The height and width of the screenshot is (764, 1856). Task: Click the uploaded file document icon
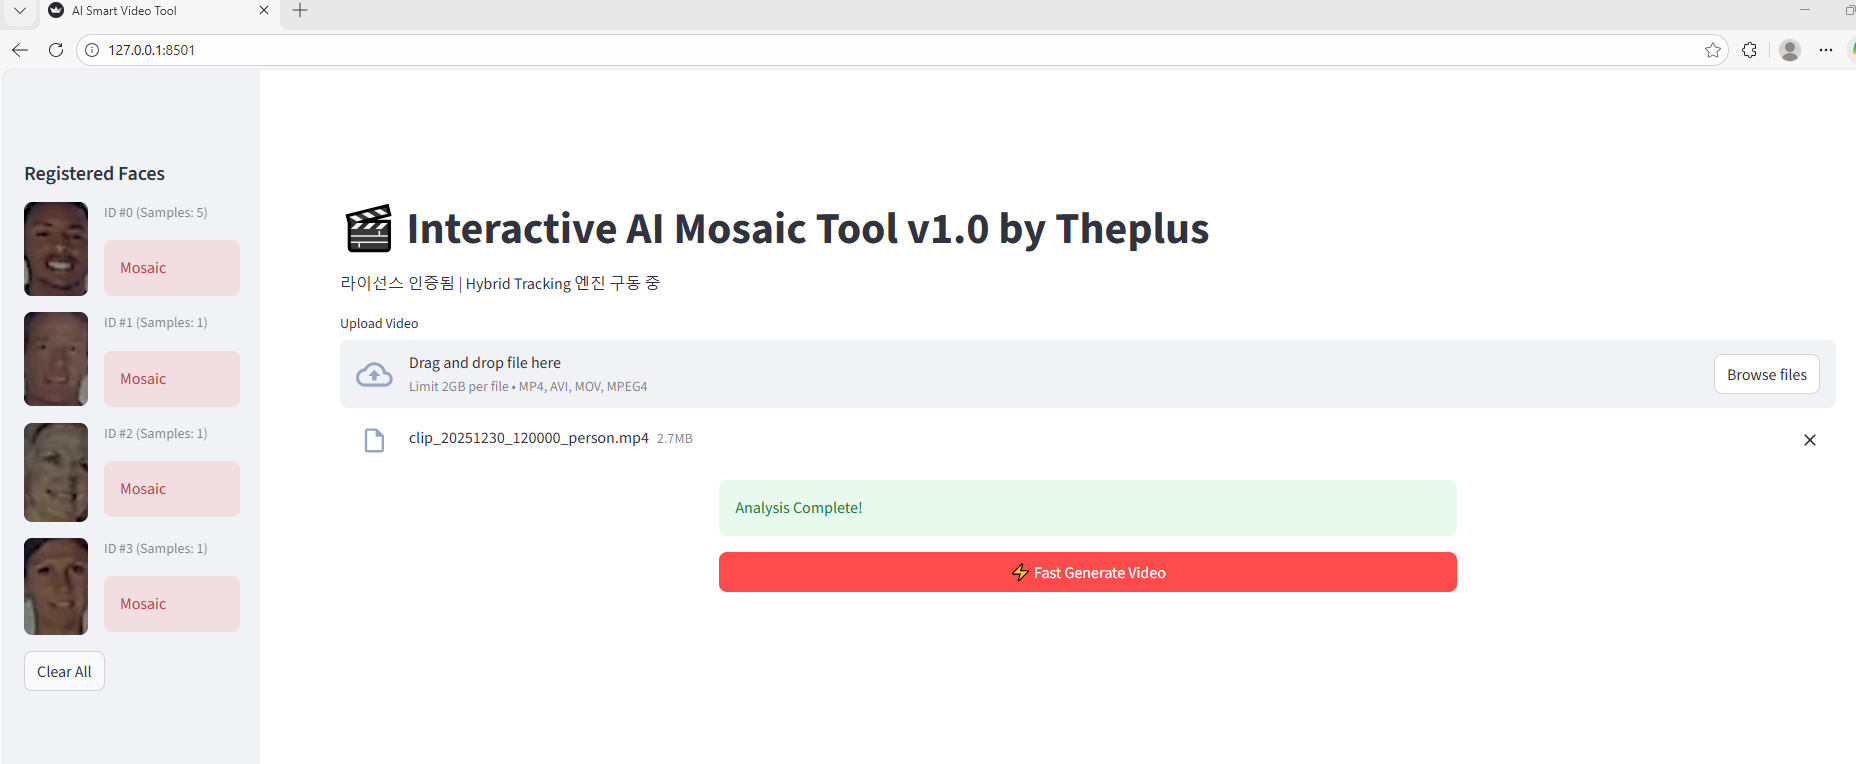coord(374,440)
